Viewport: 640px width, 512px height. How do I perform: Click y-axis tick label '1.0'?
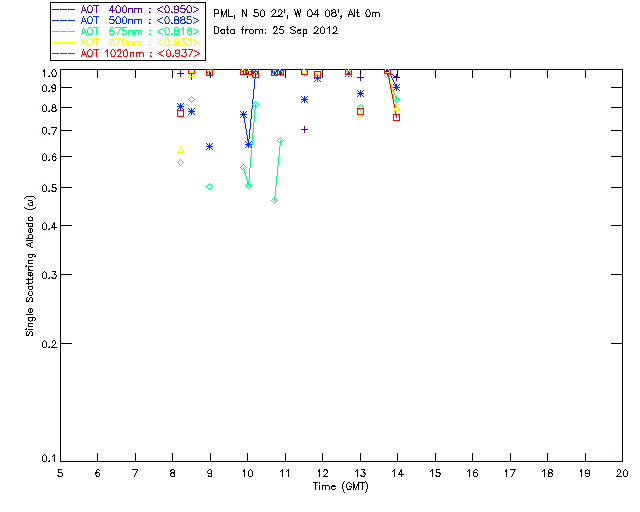tap(49, 73)
